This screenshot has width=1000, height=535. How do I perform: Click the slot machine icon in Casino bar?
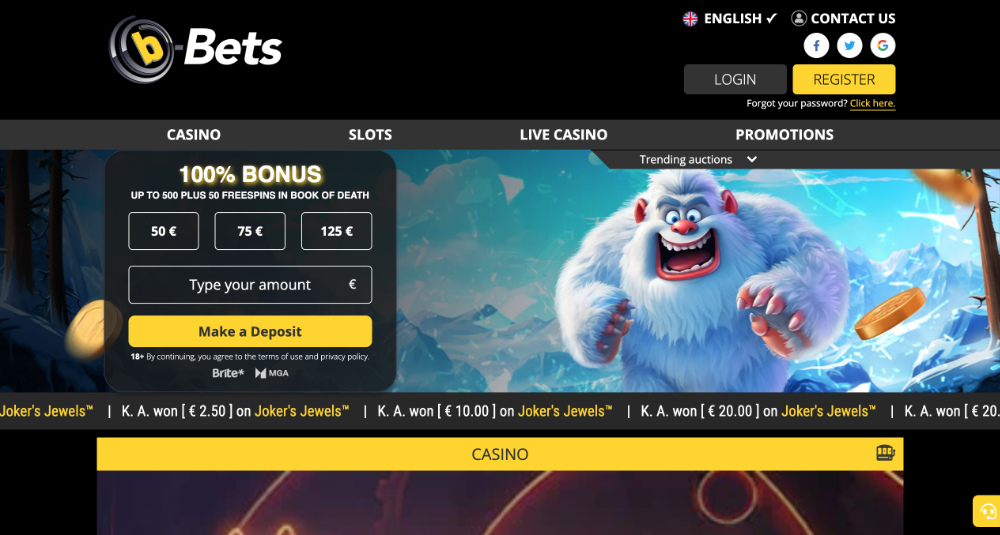tap(885, 453)
